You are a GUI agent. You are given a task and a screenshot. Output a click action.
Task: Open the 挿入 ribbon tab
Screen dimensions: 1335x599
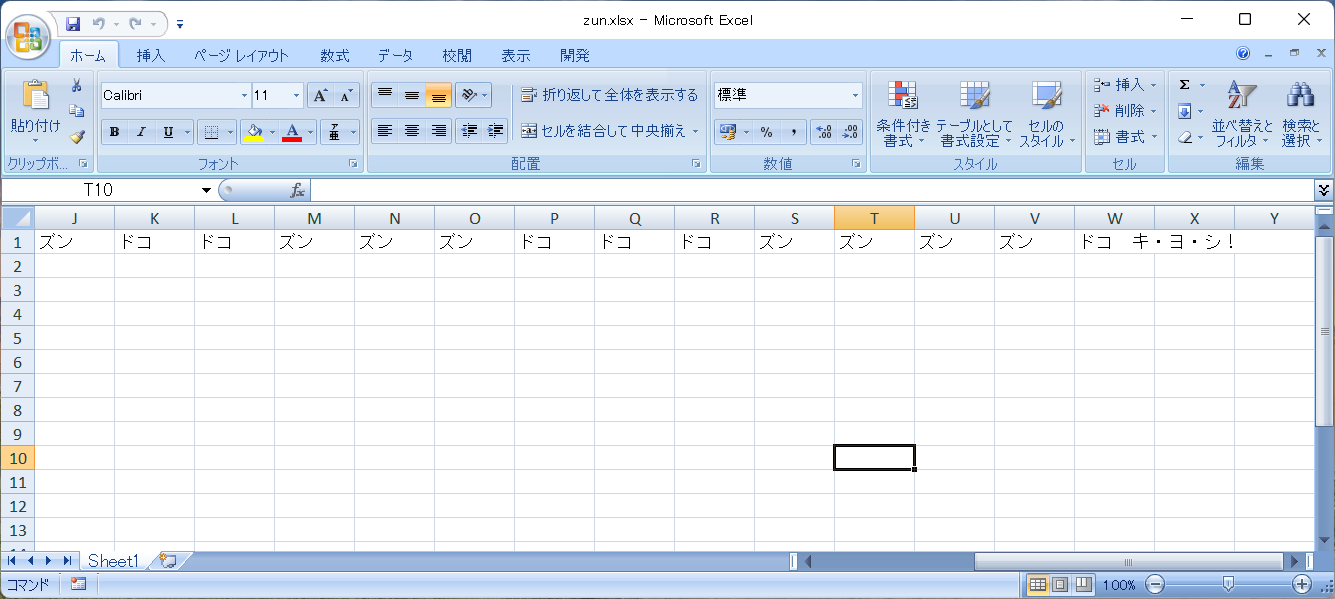(x=151, y=56)
